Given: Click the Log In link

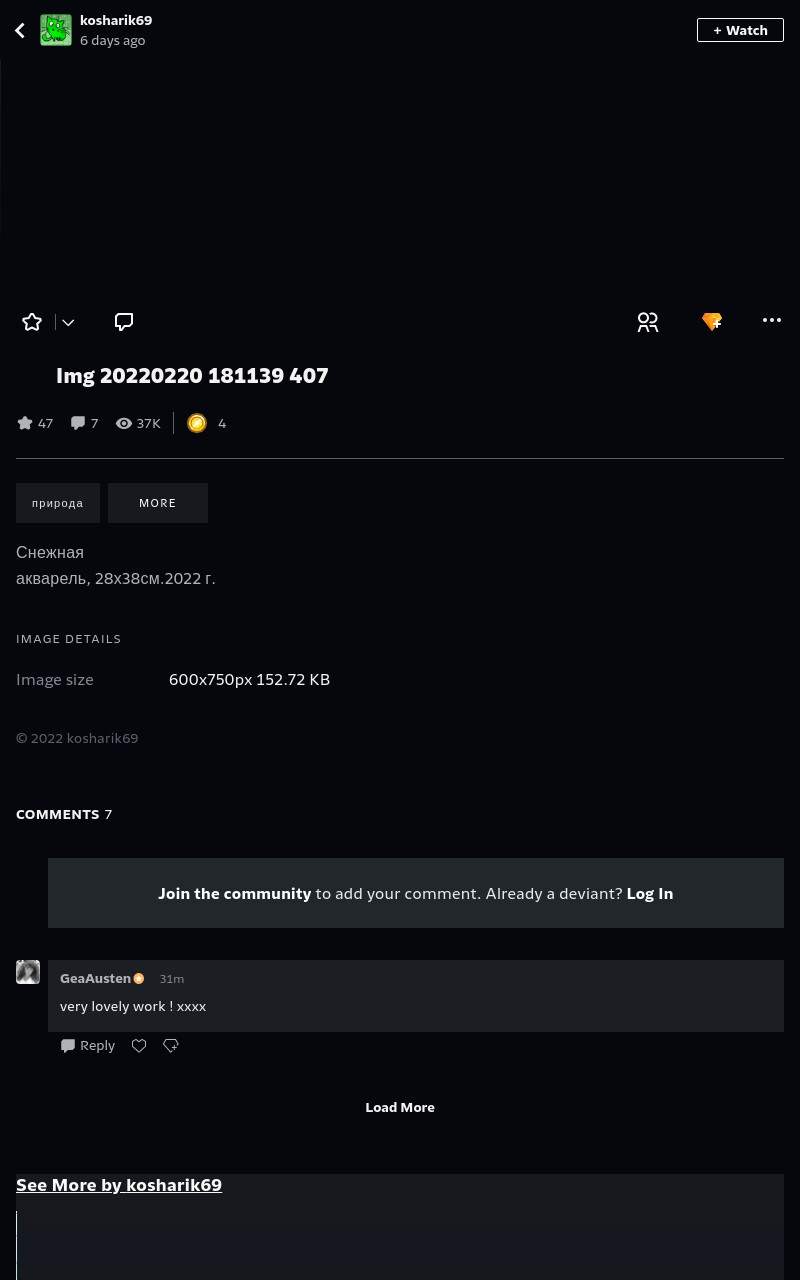Looking at the screenshot, I should pyautogui.click(x=650, y=893).
